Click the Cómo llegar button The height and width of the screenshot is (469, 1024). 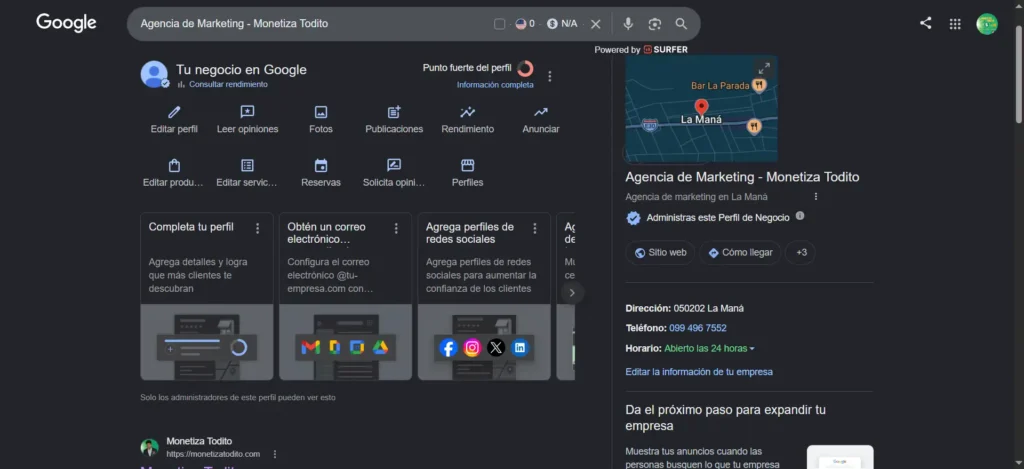tap(740, 253)
